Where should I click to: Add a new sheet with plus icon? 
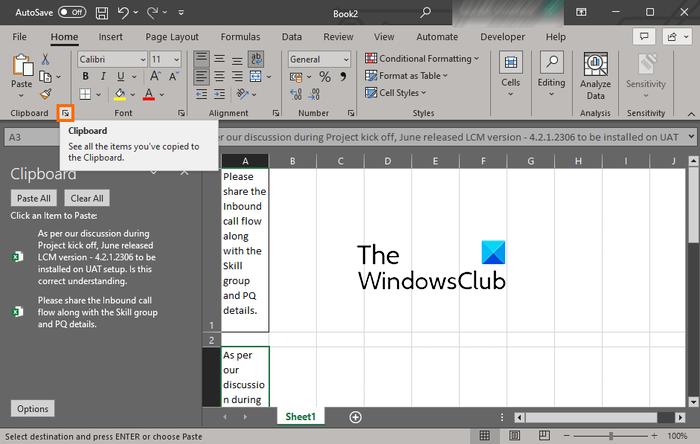(355, 416)
